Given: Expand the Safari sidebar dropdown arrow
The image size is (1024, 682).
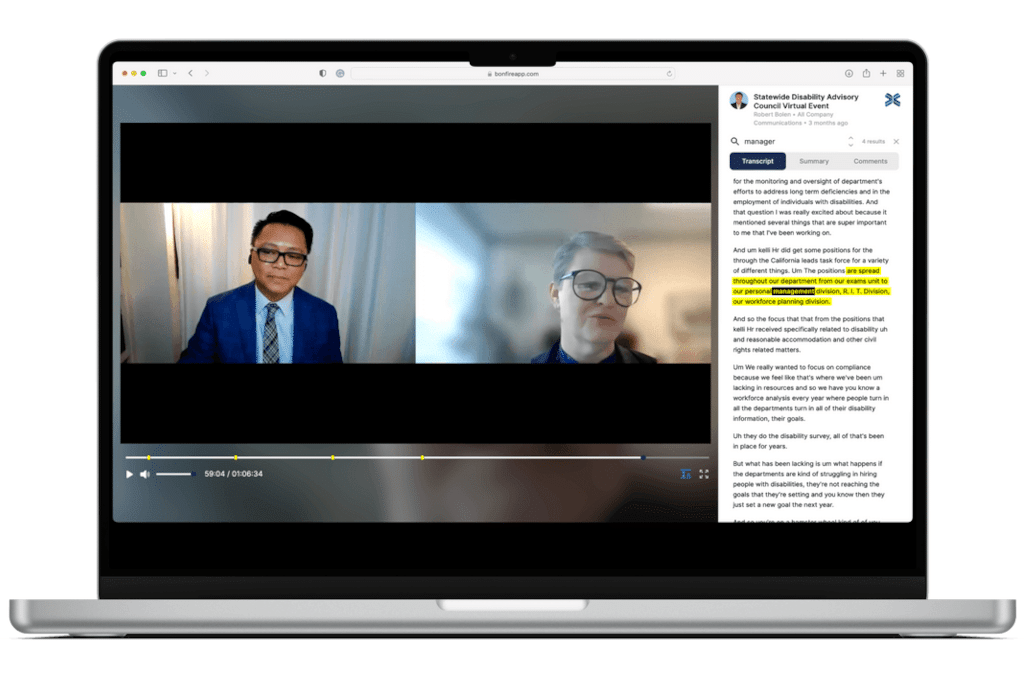Looking at the screenshot, I should [174, 73].
